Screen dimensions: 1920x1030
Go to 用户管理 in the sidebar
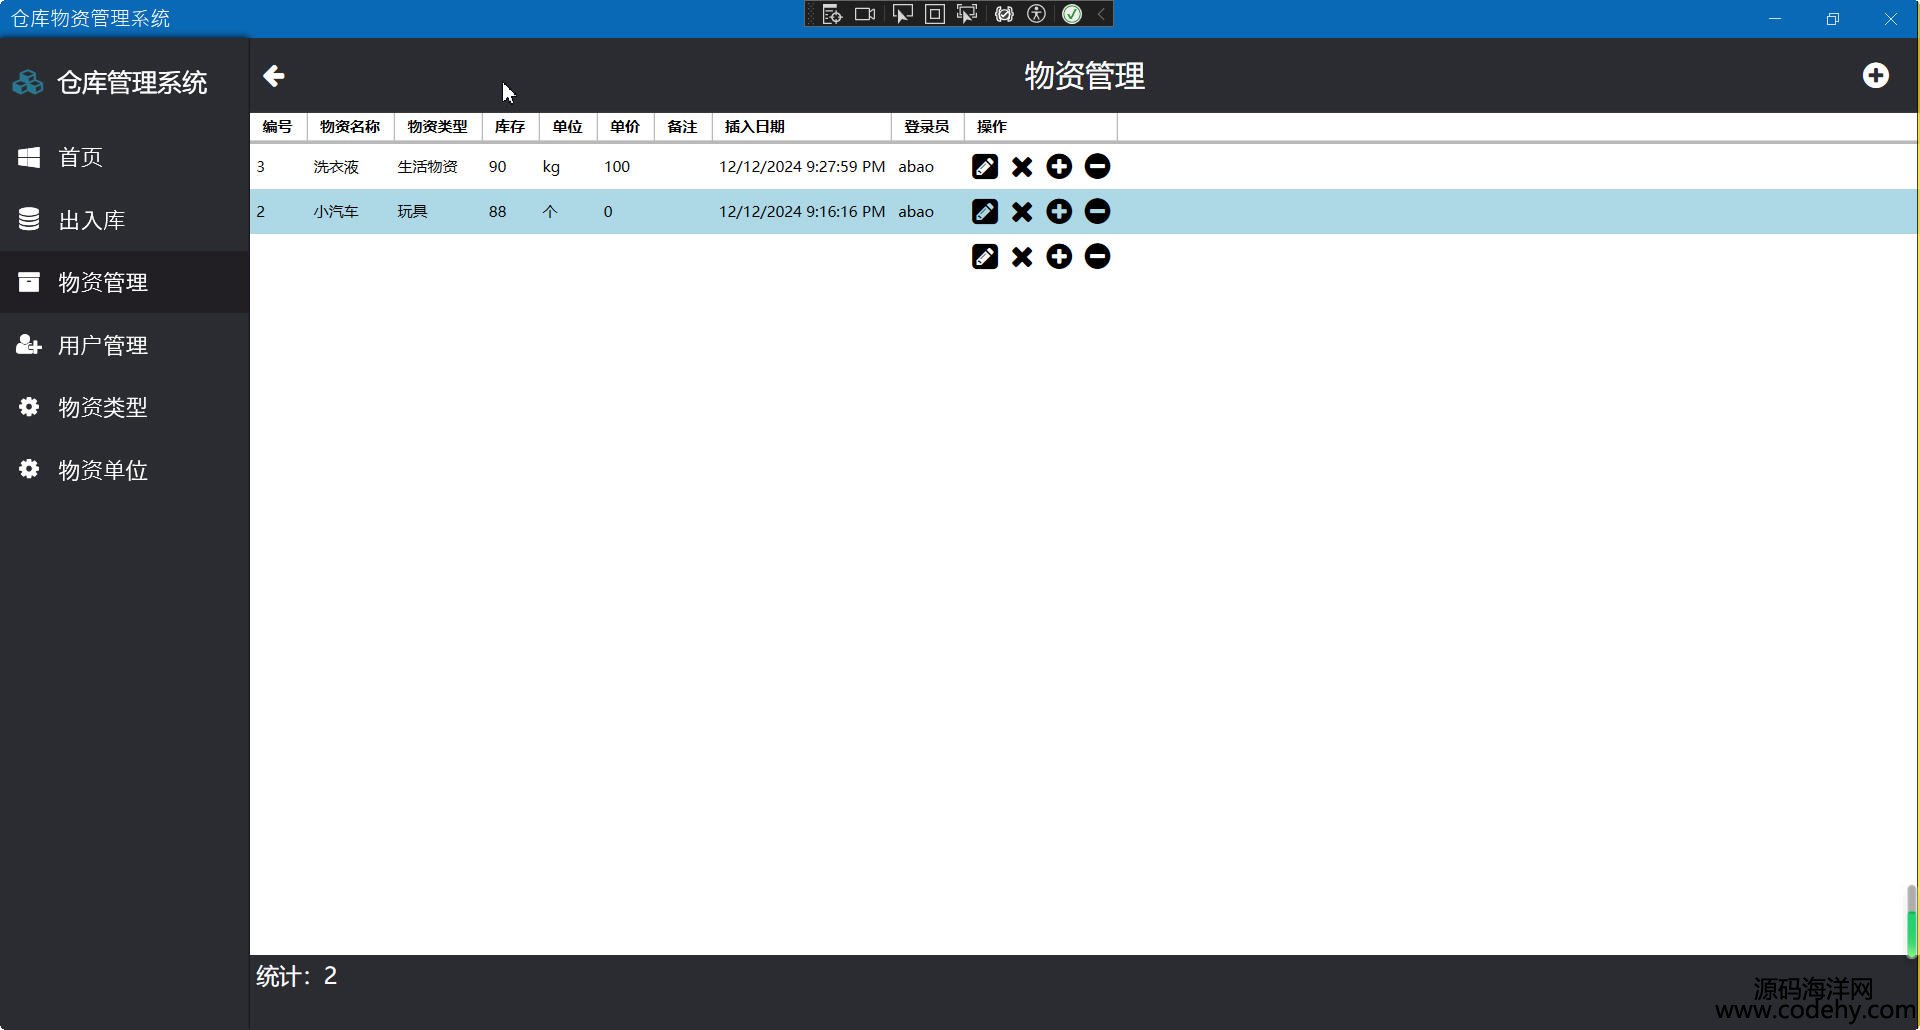124,345
